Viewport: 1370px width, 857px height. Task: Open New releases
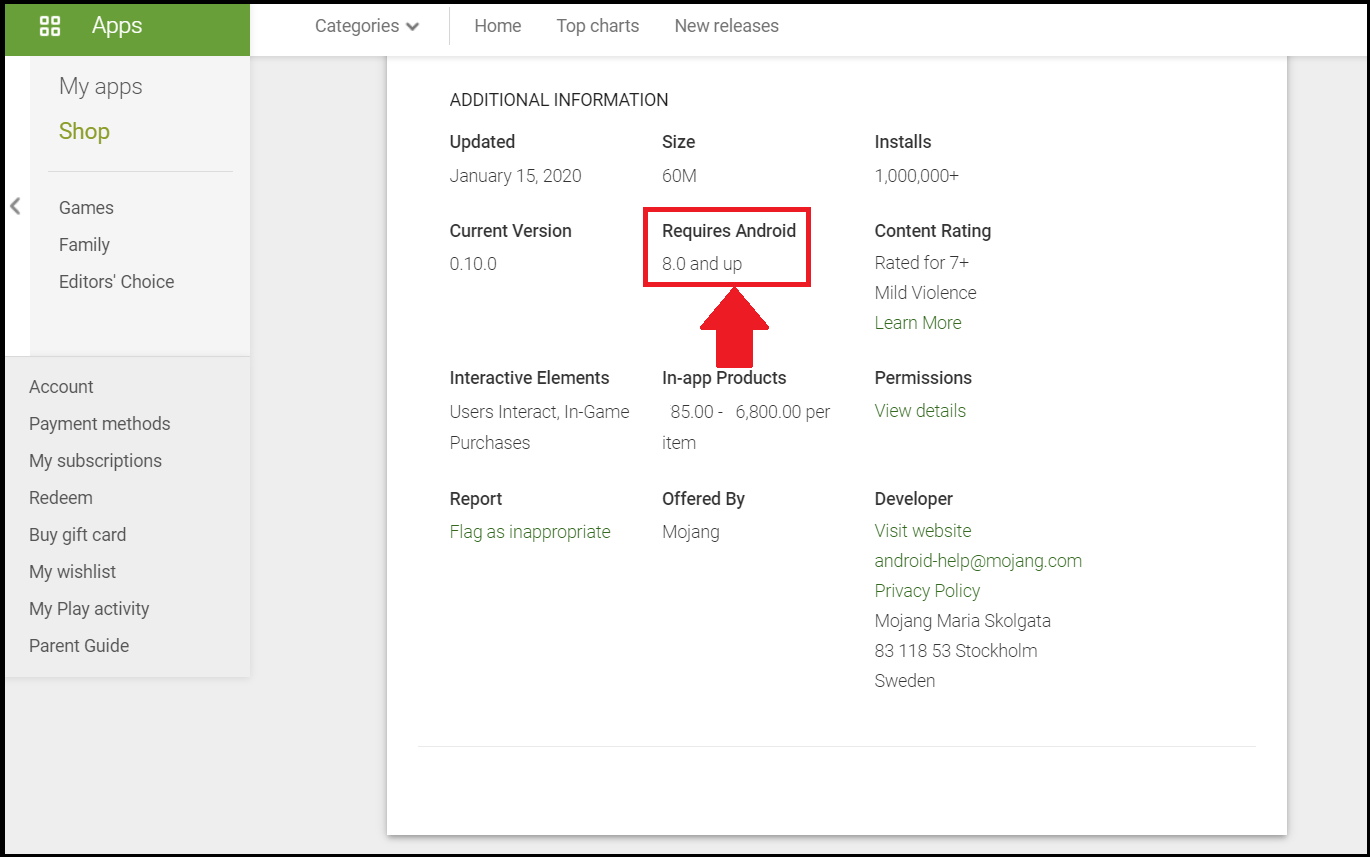coord(727,26)
